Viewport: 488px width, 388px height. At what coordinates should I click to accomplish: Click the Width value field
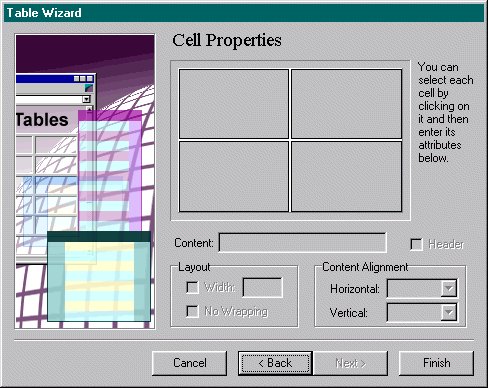263,287
